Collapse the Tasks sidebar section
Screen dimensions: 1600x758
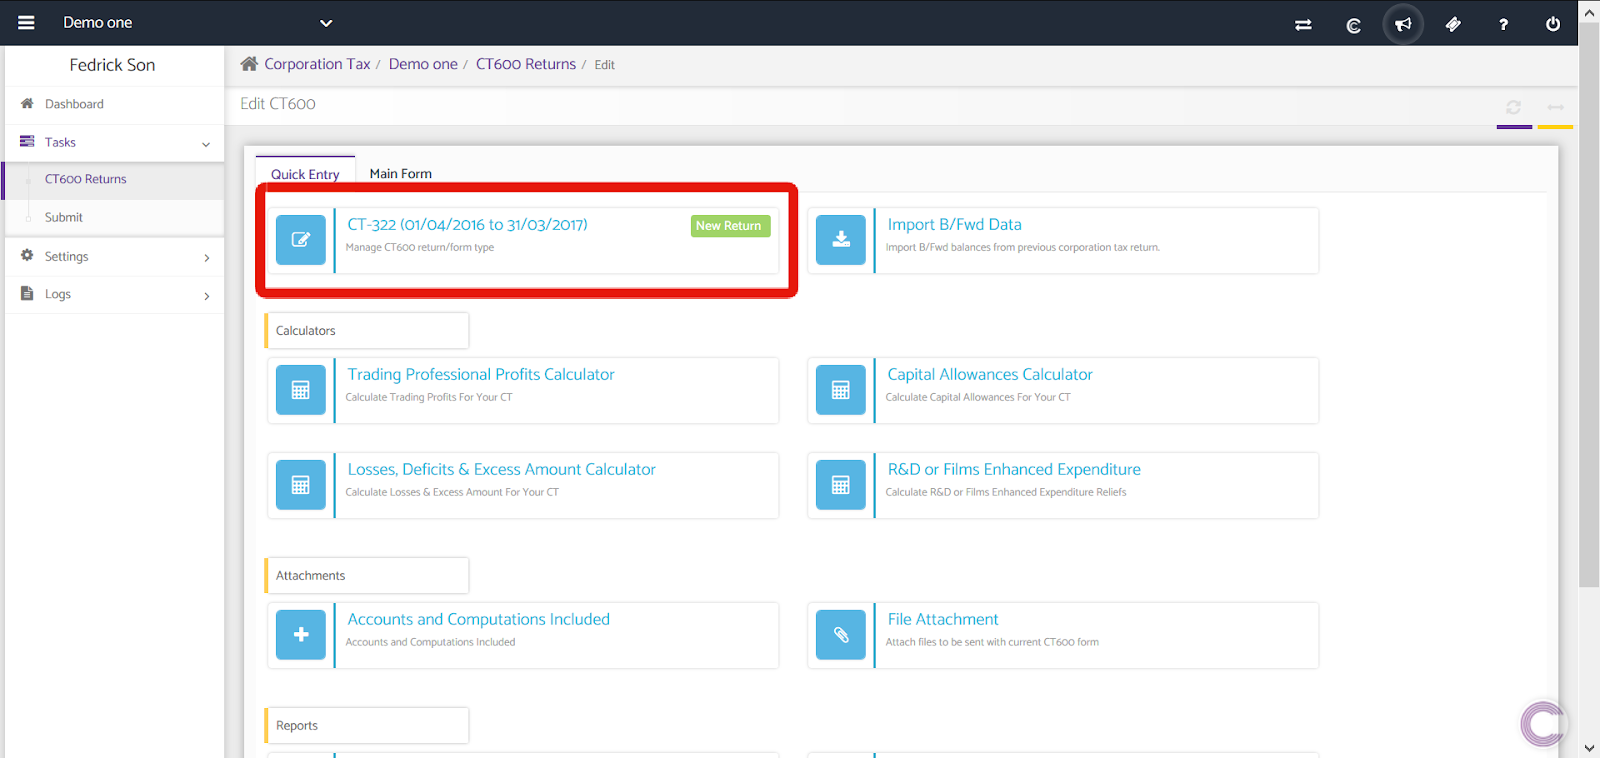pyautogui.click(x=114, y=142)
